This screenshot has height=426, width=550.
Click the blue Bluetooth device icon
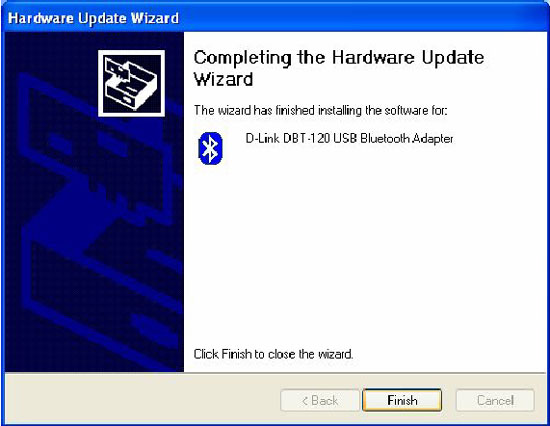tap(210, 148)
